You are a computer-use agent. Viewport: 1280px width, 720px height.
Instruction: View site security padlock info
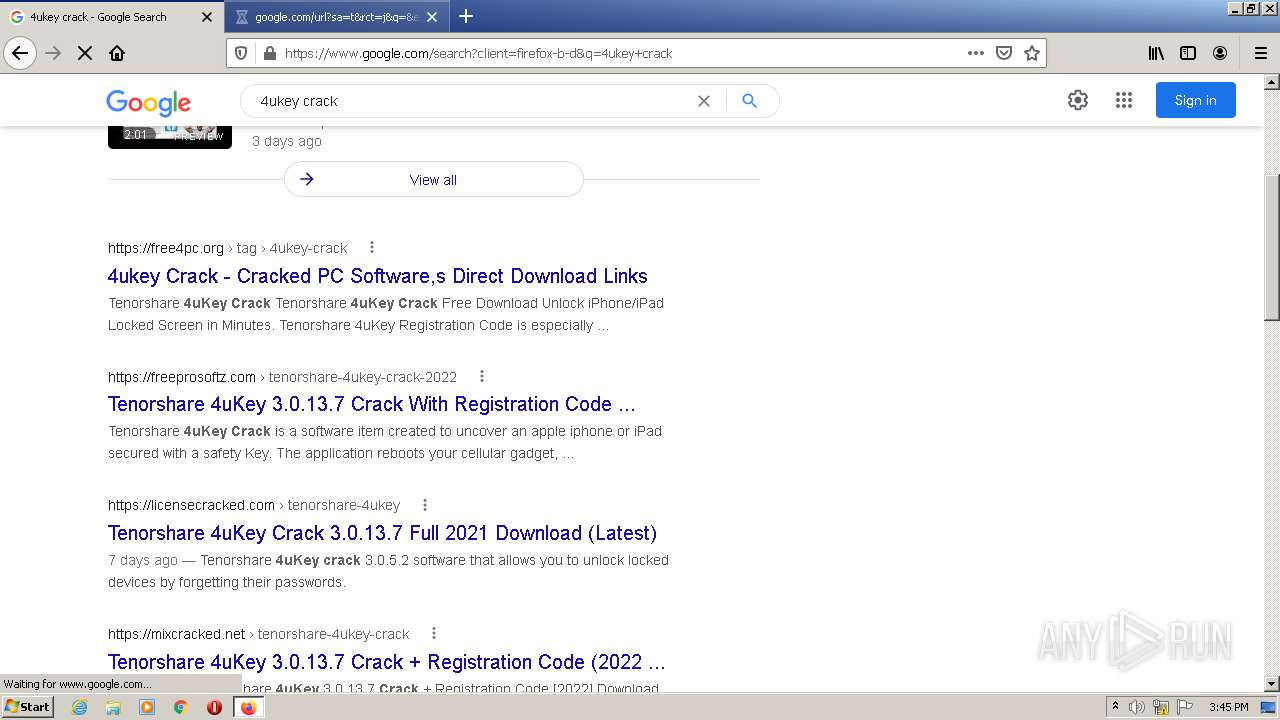click(x=269, y=53)
